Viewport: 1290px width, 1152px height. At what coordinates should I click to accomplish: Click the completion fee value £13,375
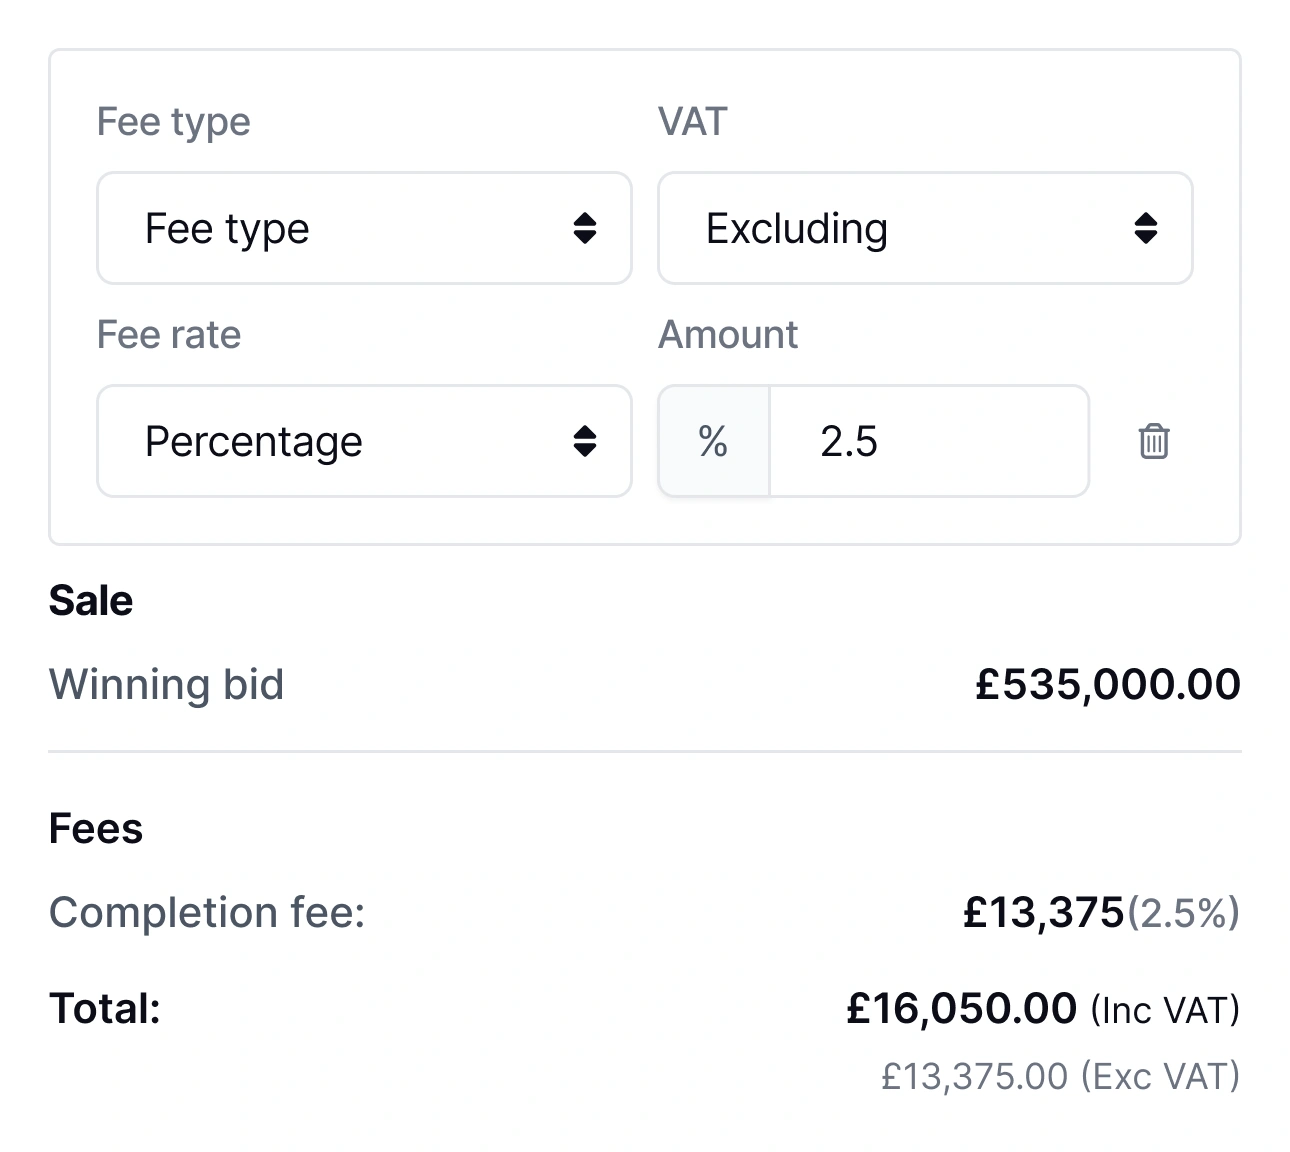click(x=1043, y=912)
